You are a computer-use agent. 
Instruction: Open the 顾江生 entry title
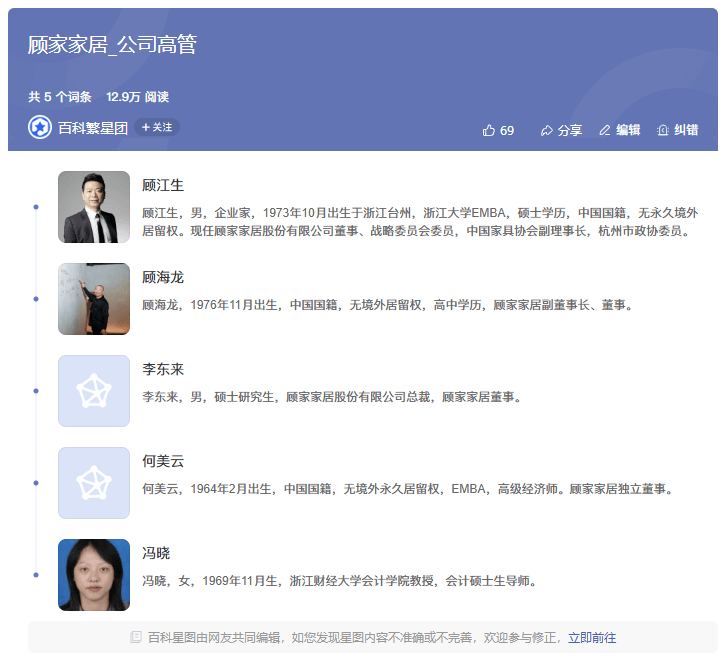click(163, 185)
